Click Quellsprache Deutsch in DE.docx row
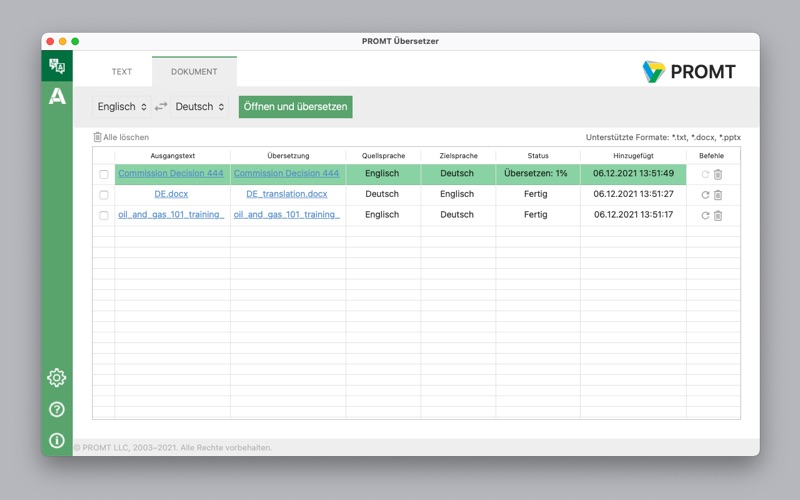 [x=382, y=194]
